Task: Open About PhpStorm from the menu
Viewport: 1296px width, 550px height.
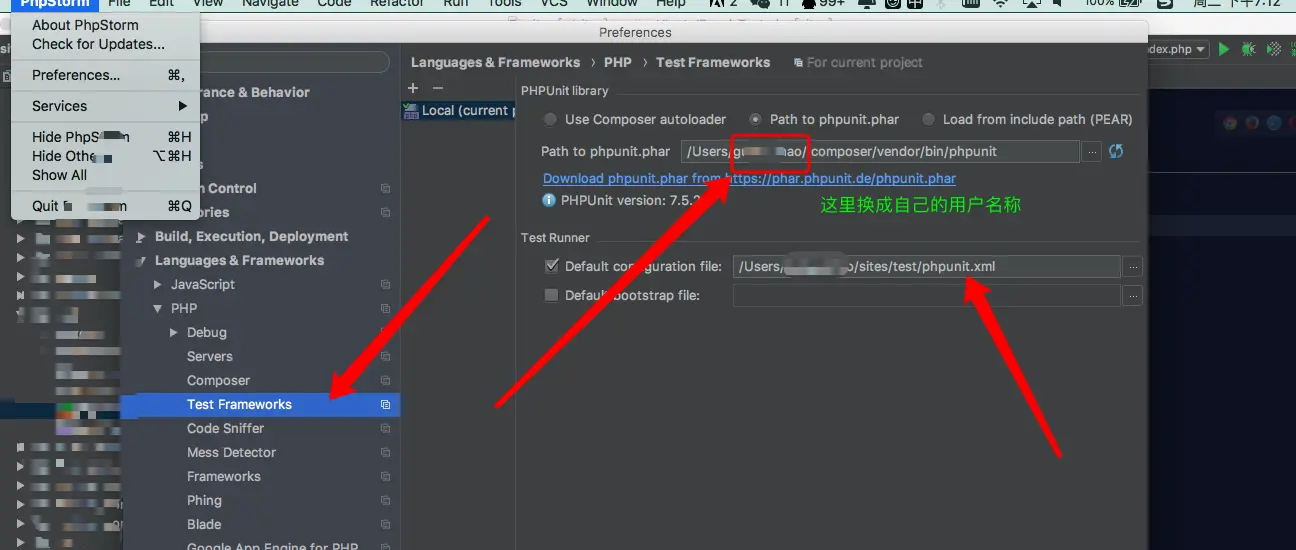Action: click(x=85, y=25)
